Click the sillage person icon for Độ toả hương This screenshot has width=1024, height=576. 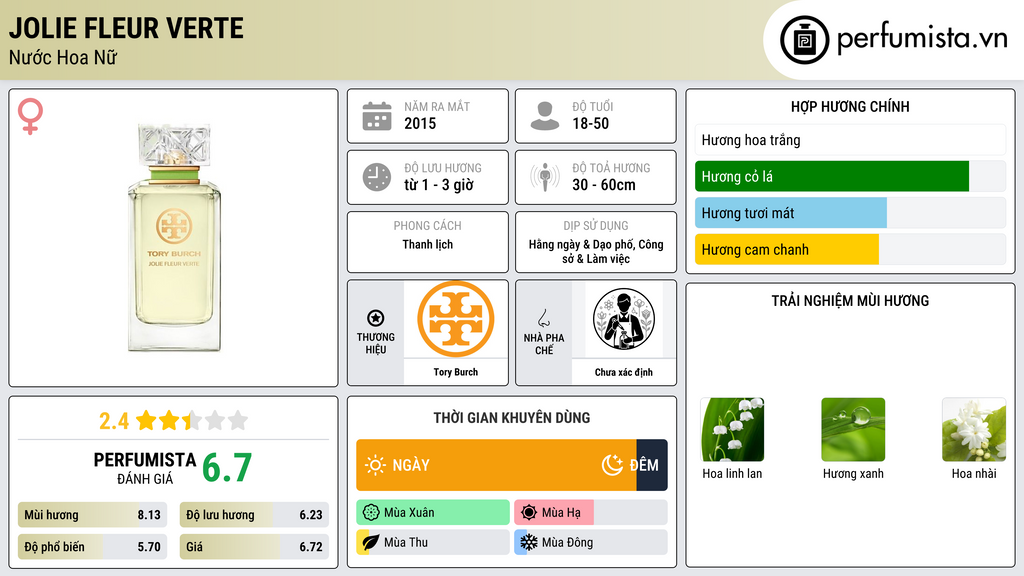[545, 177]
